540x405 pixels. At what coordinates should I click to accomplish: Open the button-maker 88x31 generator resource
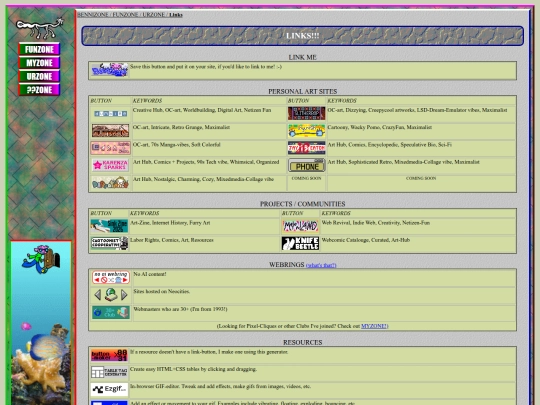110,355
